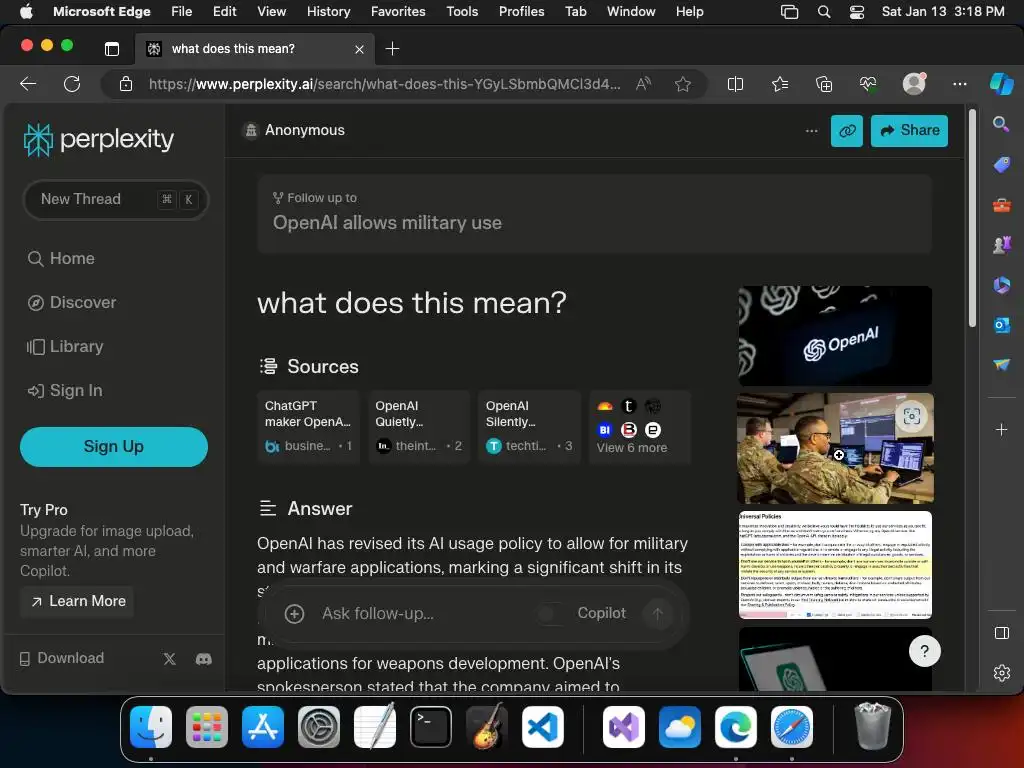Open Edge sidebar Outlook icon
The height and width of the screenshot is (768, 1024).
1001,325
